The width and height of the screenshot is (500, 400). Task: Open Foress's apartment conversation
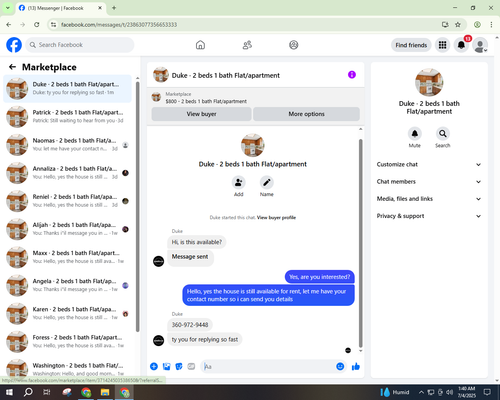pyautogui.click(x=67, y=342)
